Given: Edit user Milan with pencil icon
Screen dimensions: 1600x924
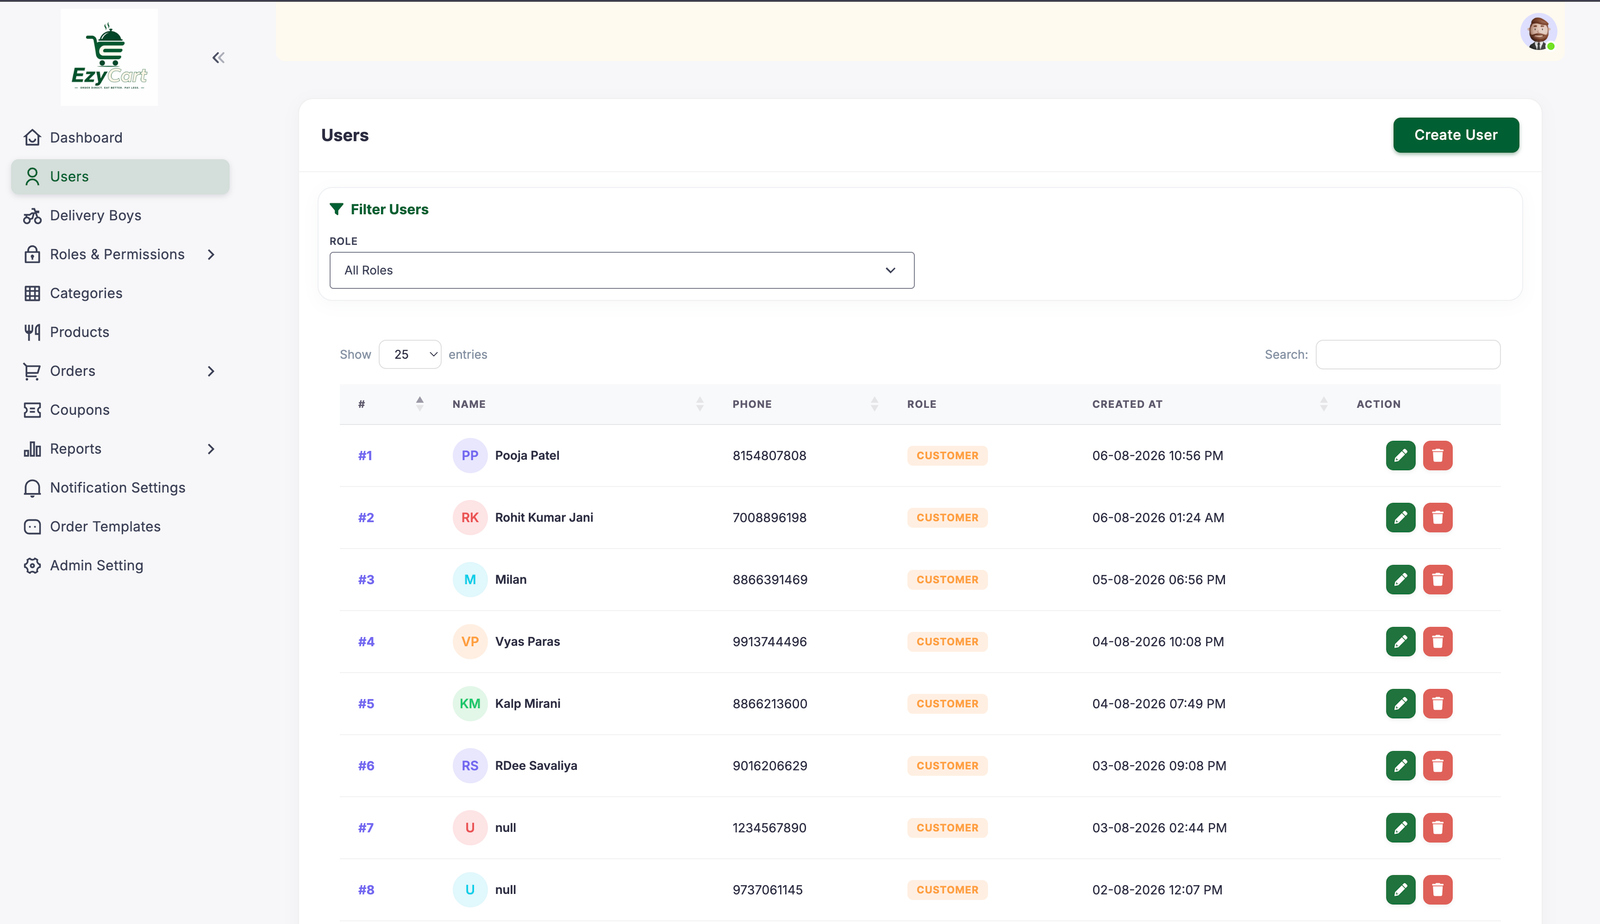Looking at the screenshot, I should click(x=1400, y=580).
